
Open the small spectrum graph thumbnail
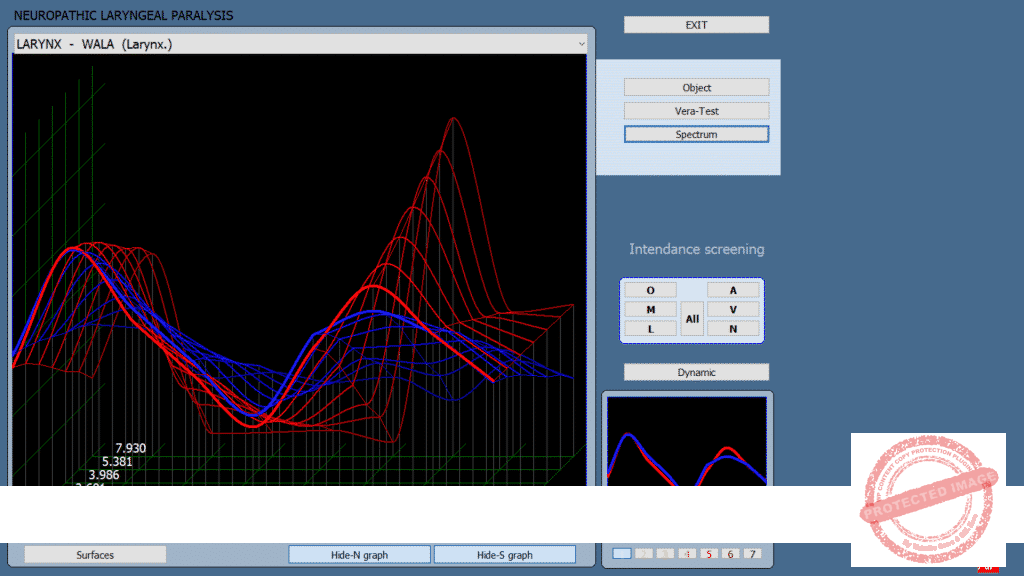[686, 442]
